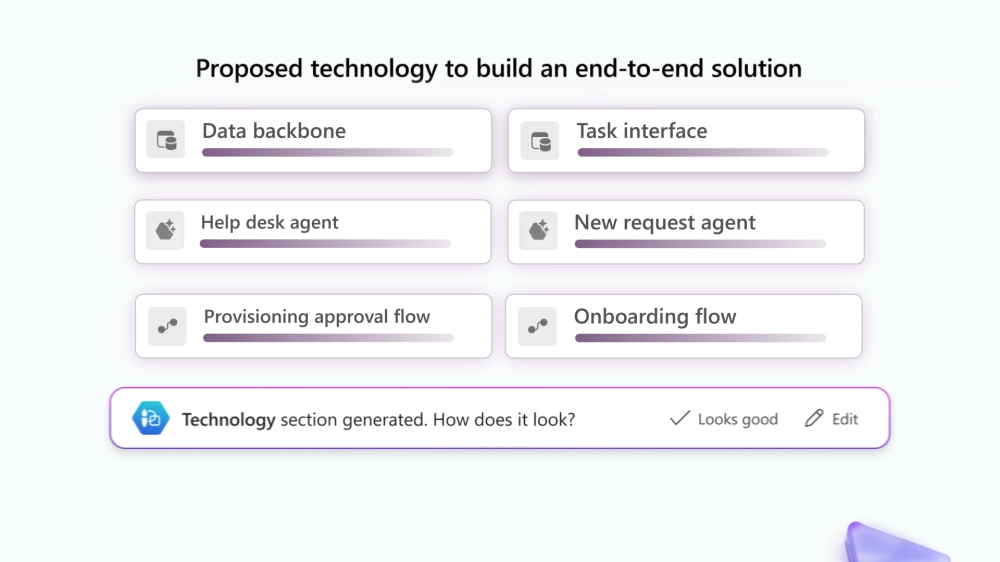Click the Data backbone database icon
This screenshot has height=562, width=1000.
coord(166,140)
